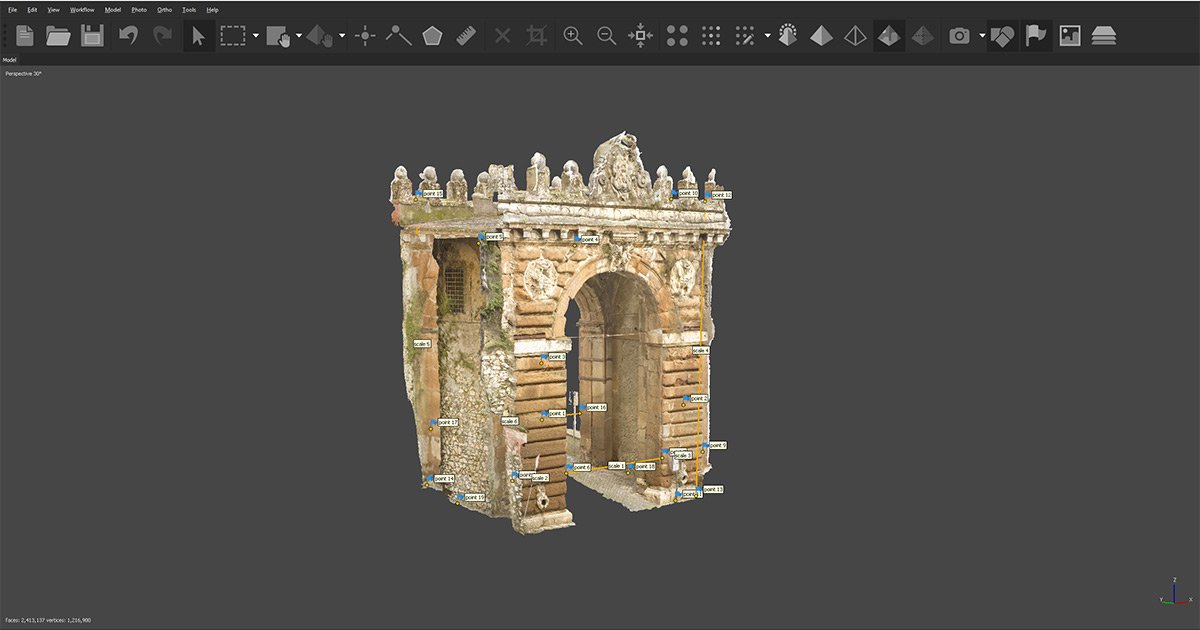This screenshot has height=630, width=1200.
Task: Open the Ortho menu
Action: point(165,9)
